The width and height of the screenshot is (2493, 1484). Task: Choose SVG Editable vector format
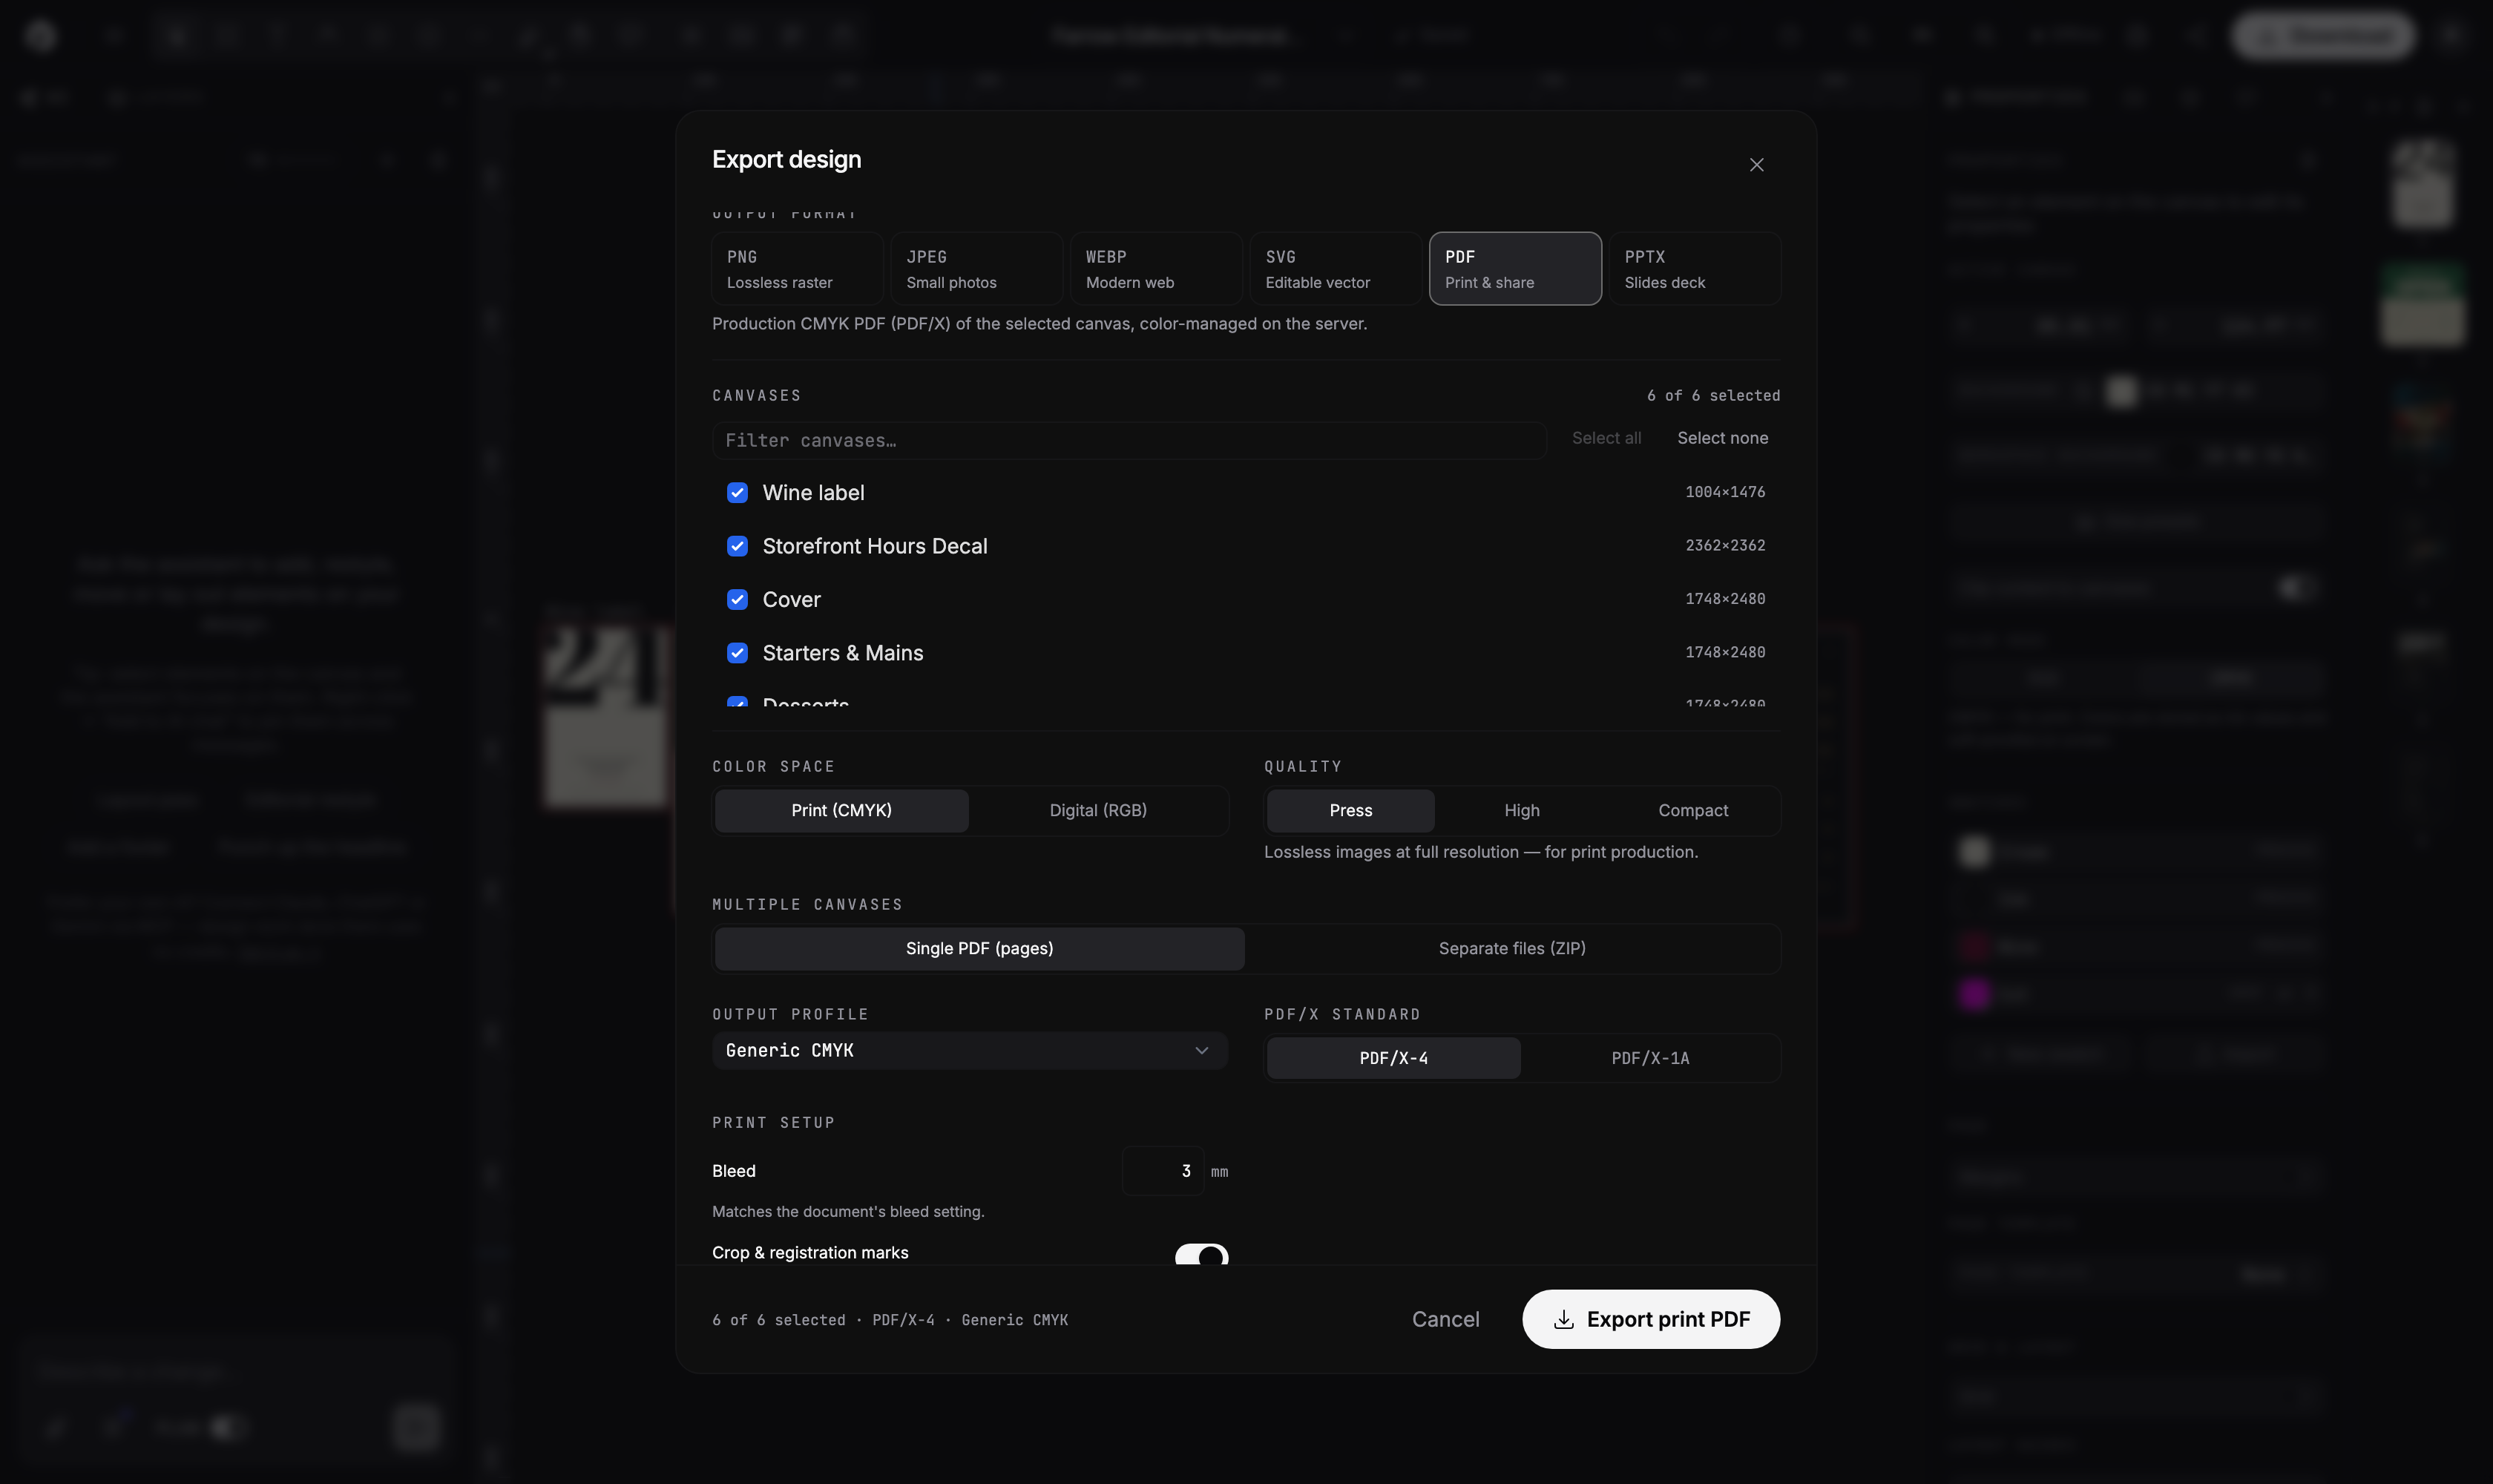tap(1335, 269)
